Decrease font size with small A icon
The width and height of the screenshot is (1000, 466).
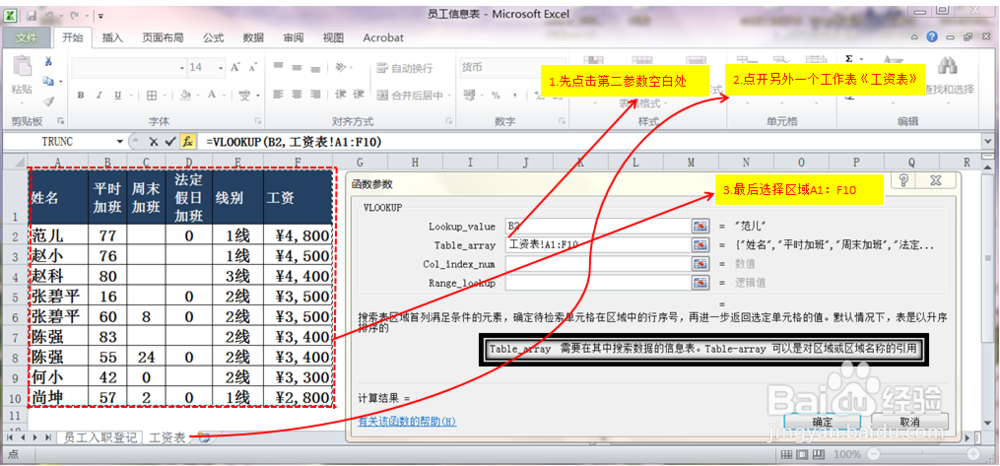point(253,67)
